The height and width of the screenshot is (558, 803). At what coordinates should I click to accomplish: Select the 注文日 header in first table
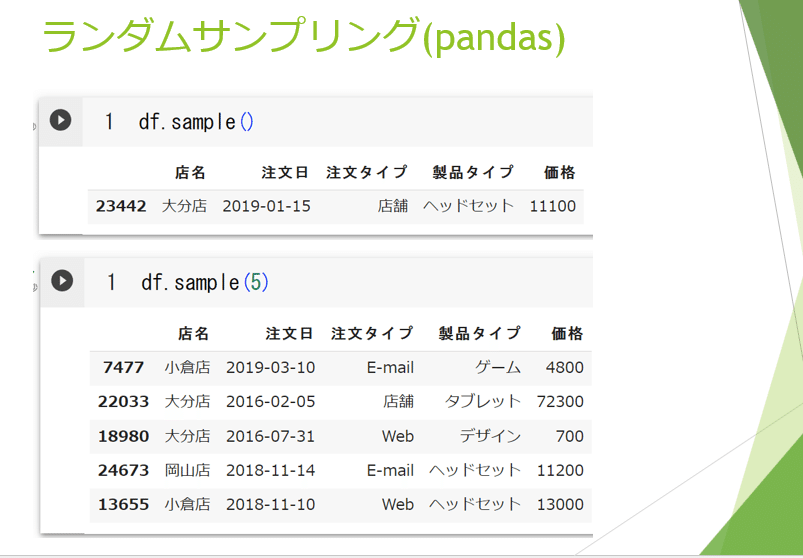click(x=285, y=173)
